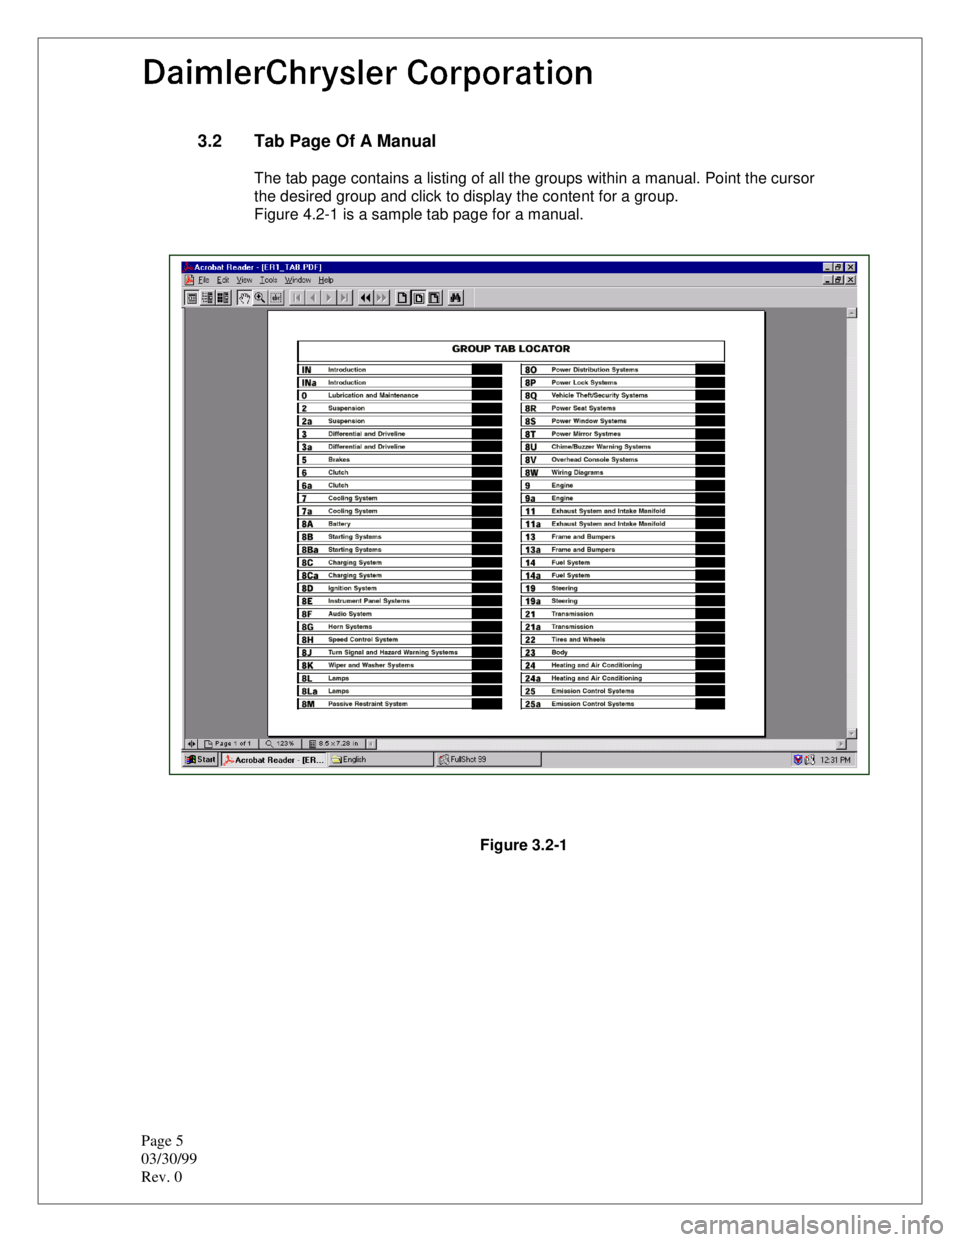Open group 8M Passive Restraint System
Image resolution: width=960 pixels, height=1242 pixels.
click(x=400, y=704)
